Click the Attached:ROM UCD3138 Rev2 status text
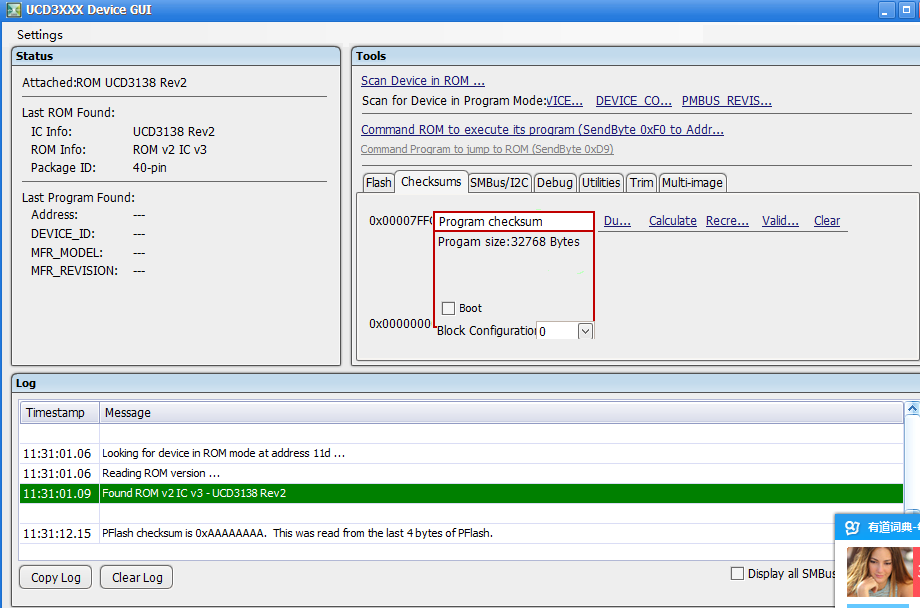The image size is (920, 614). (104, 83)
